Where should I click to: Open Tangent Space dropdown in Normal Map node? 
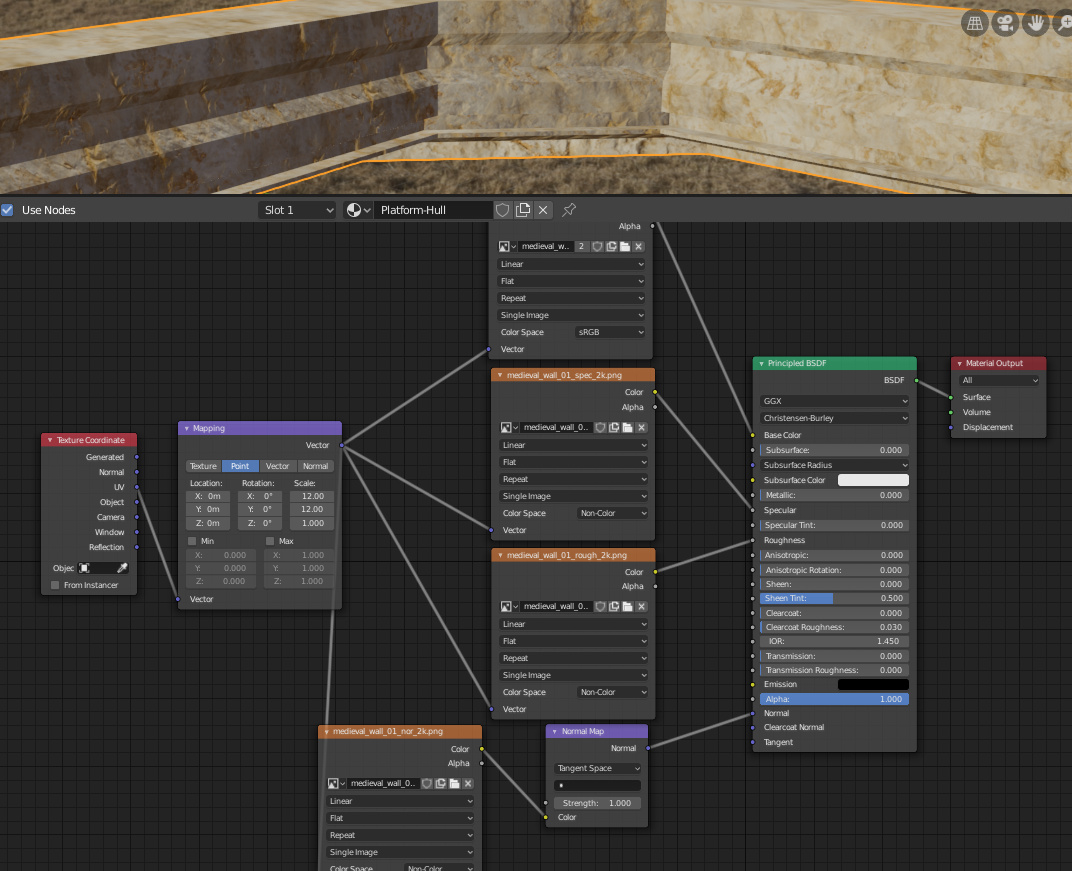point(597,768)
